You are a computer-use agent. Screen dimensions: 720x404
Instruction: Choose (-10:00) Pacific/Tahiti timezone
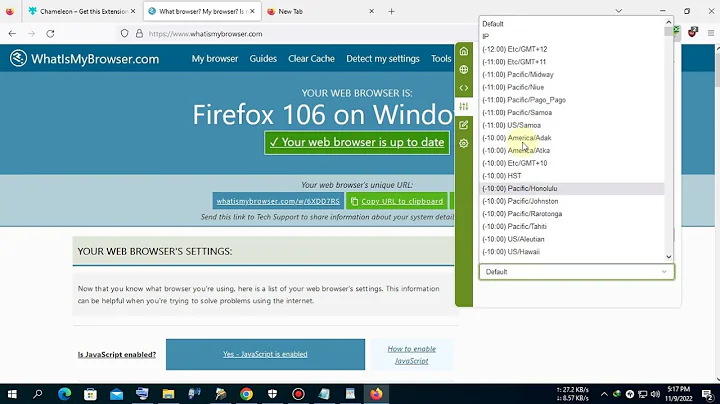pyautogui.click(x=572, y=226)
